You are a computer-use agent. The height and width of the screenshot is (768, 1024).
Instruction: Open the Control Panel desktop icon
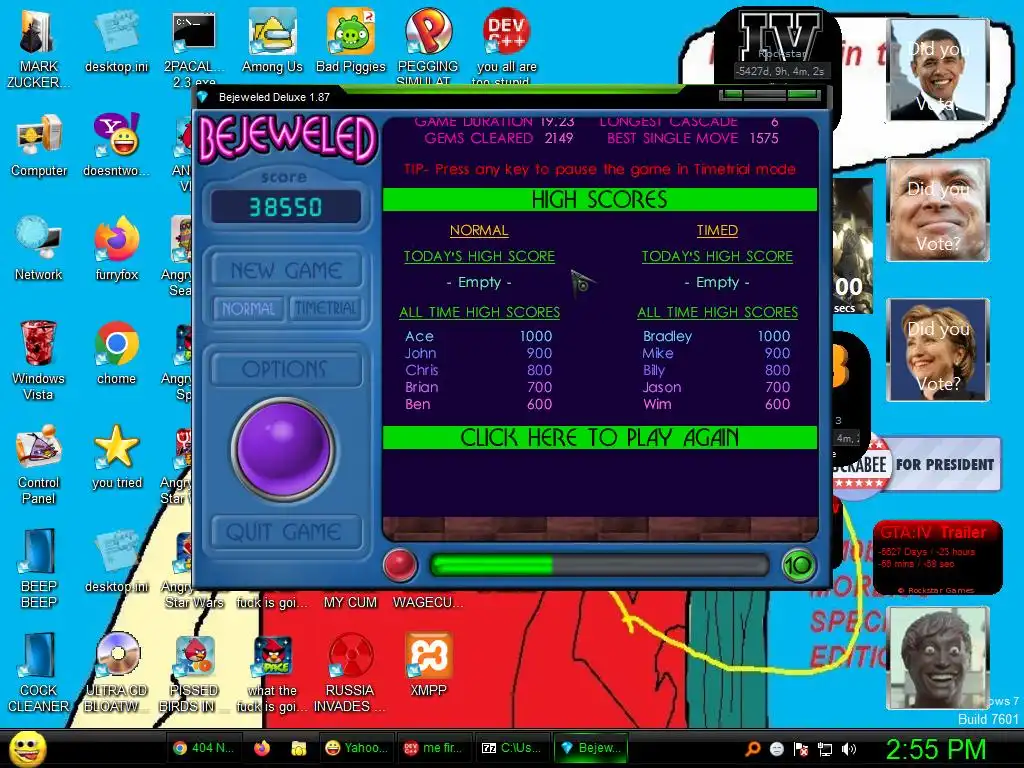coord(39,464)
